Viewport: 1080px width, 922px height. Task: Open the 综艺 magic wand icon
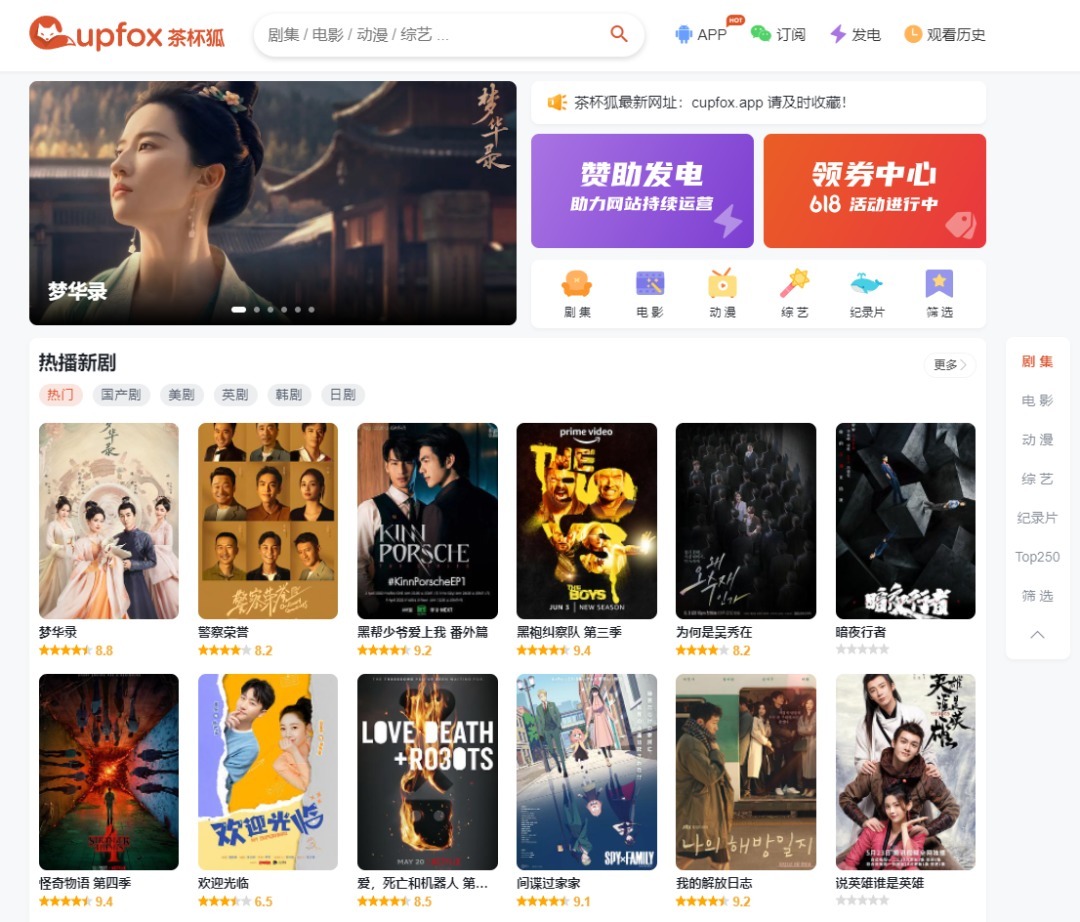point(794,284)
